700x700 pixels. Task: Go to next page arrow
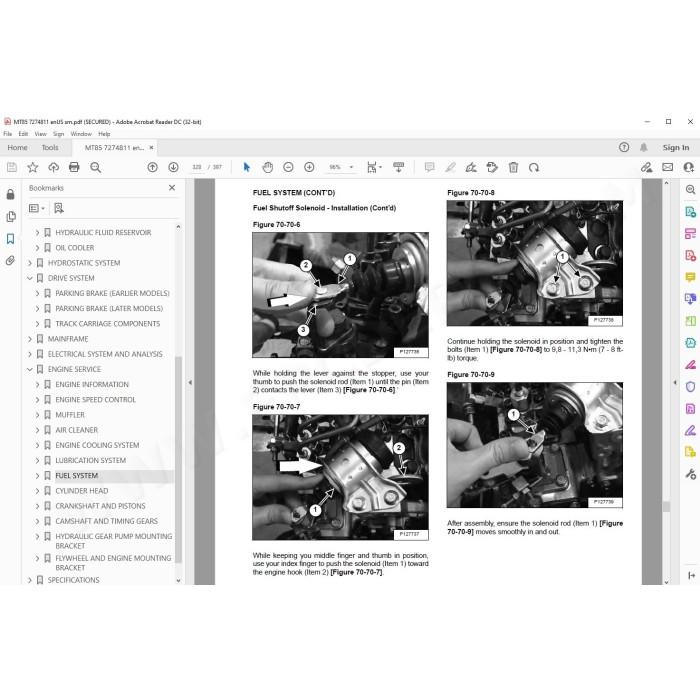point(173,167)
